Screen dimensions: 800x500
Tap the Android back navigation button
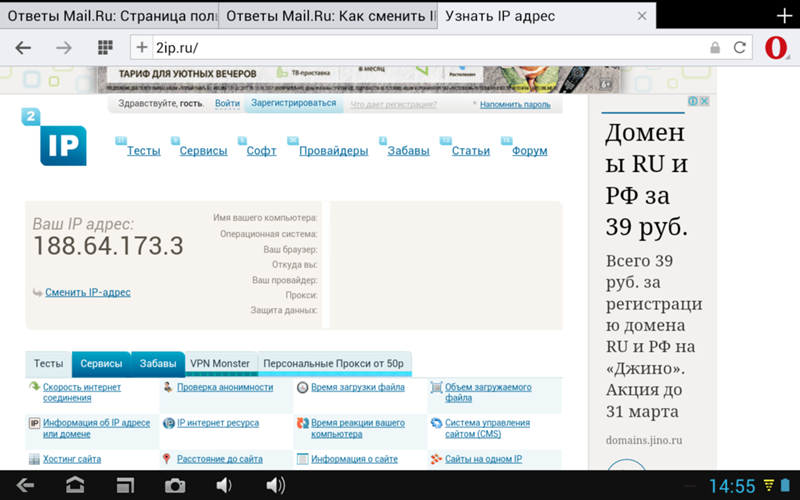point(25,485)
